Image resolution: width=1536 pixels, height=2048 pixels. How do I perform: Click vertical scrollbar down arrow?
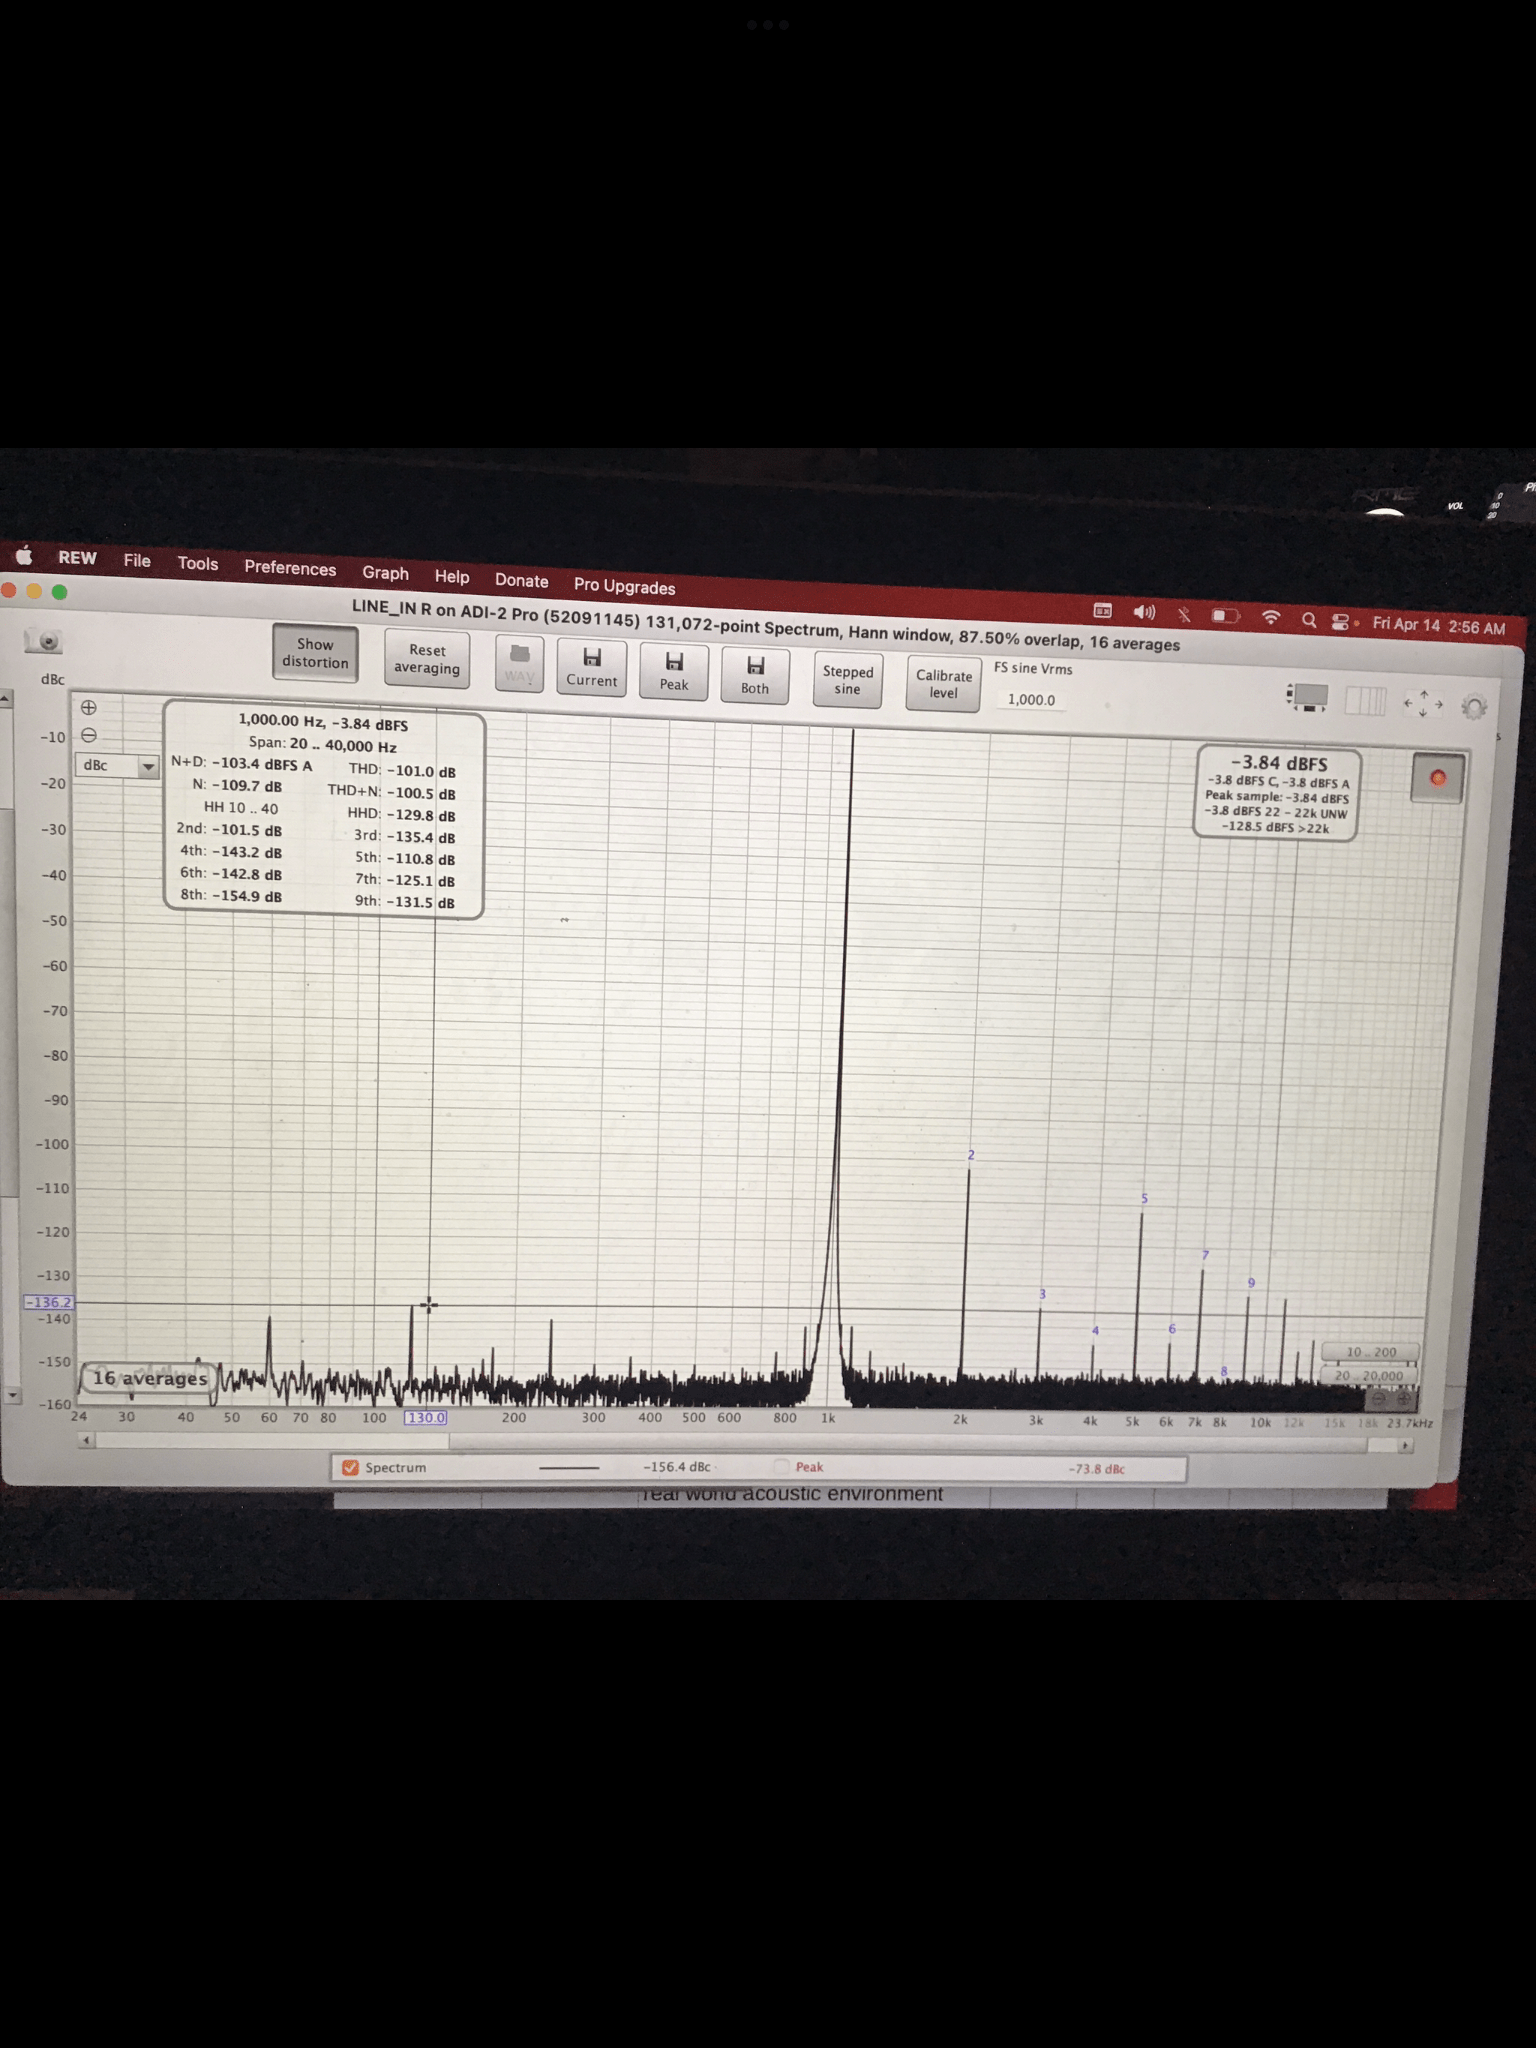pos(11,1394)
